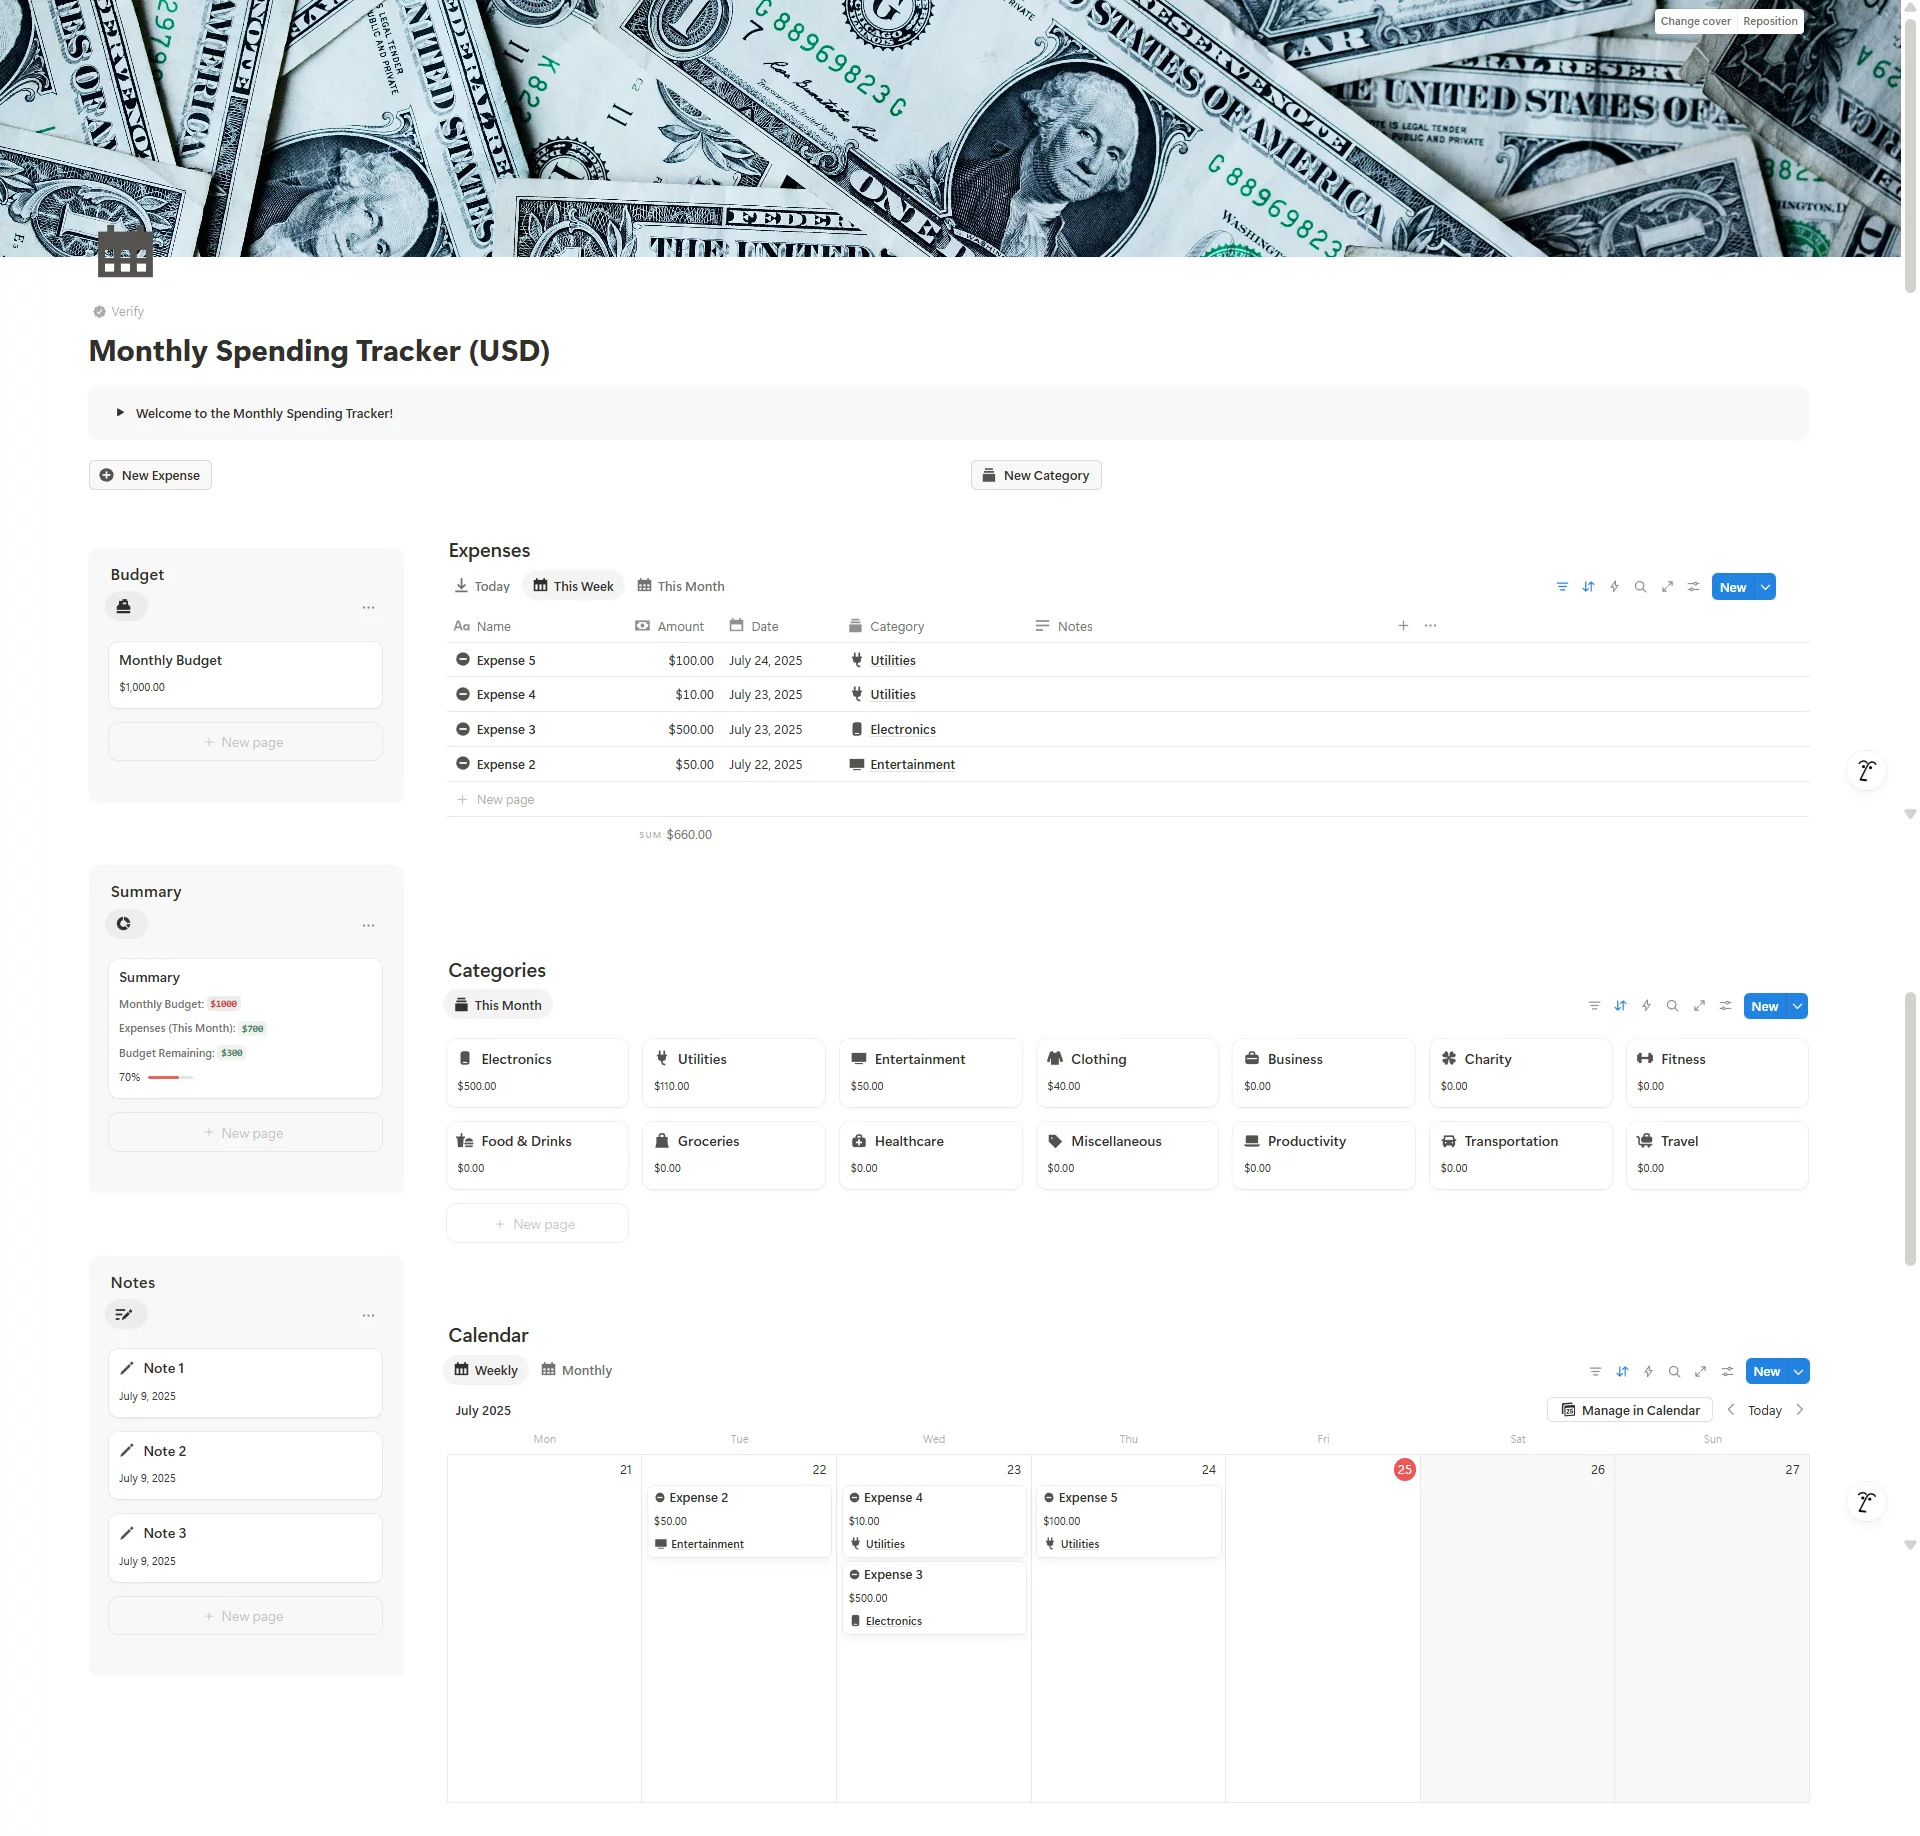Viewport: 1920px width, 1836px height.
Task: Open the Budget panel three-dot menu
Action: [368, 607]
